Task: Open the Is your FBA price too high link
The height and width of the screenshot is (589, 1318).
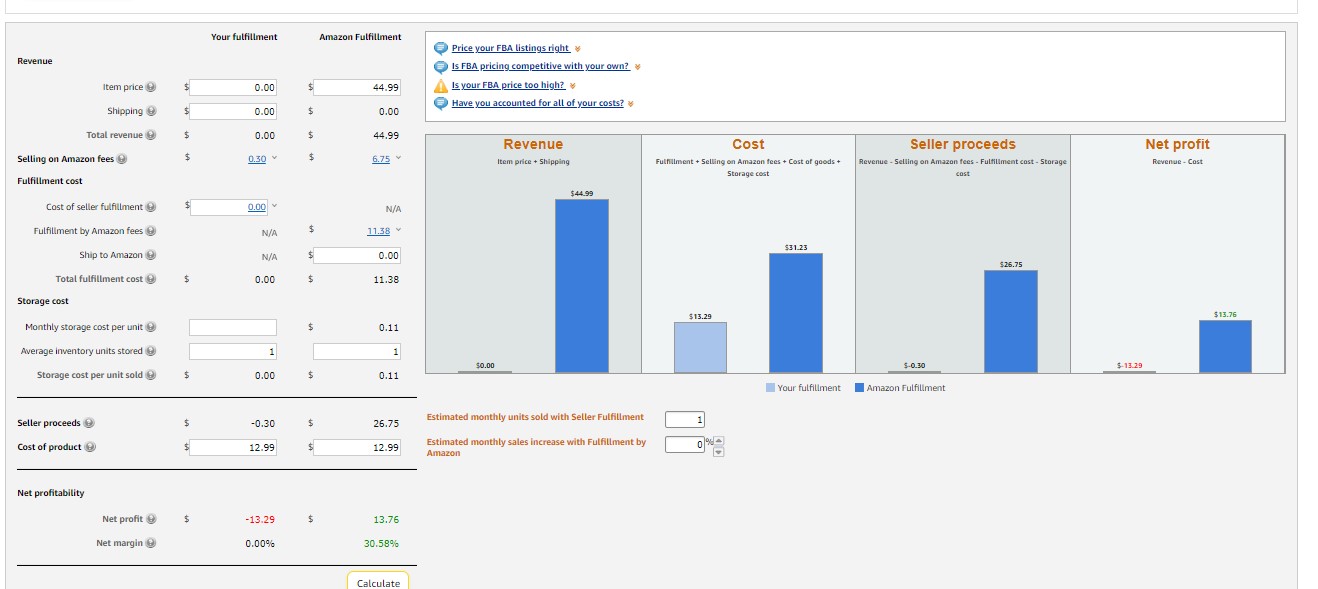Action: 507,85
